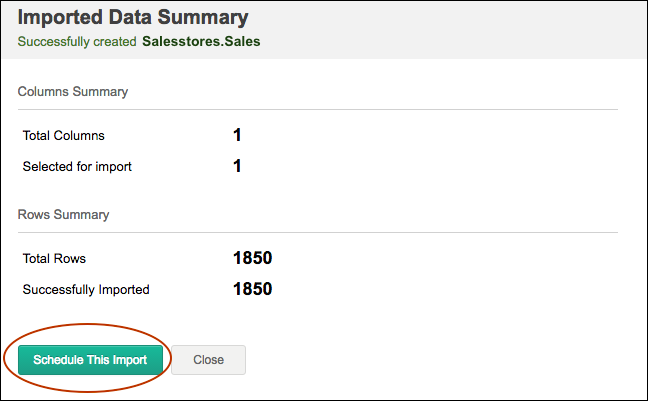
Task: Select the Selected for import label
Action: pyautogui.click(x=77, y=166)
